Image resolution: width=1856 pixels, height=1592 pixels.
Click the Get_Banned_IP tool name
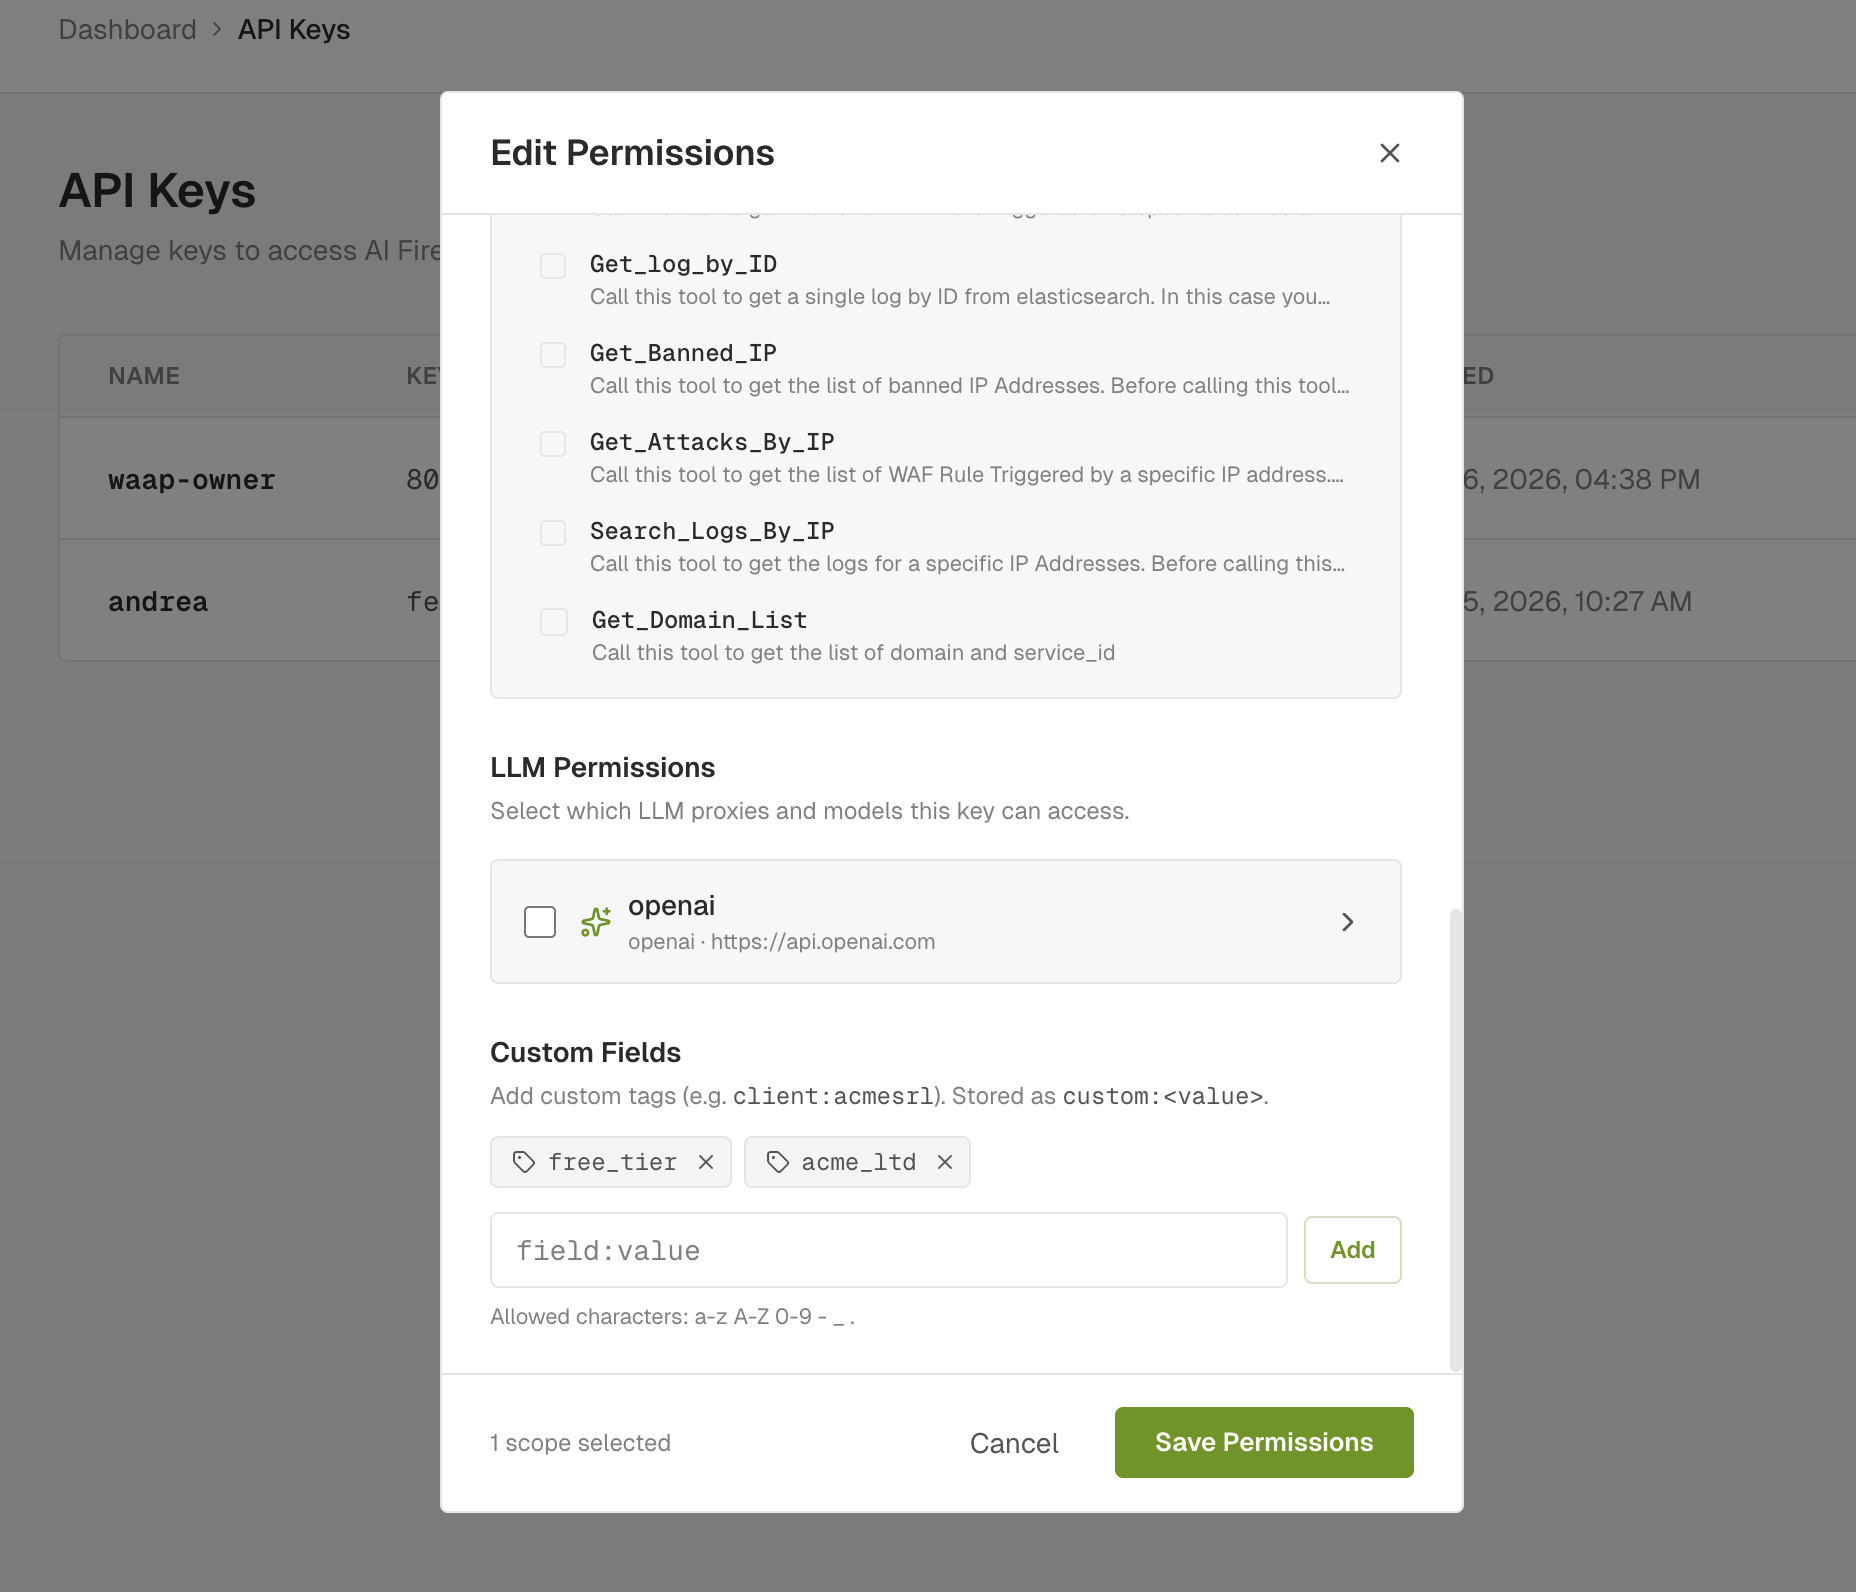(x=683, y=353)
